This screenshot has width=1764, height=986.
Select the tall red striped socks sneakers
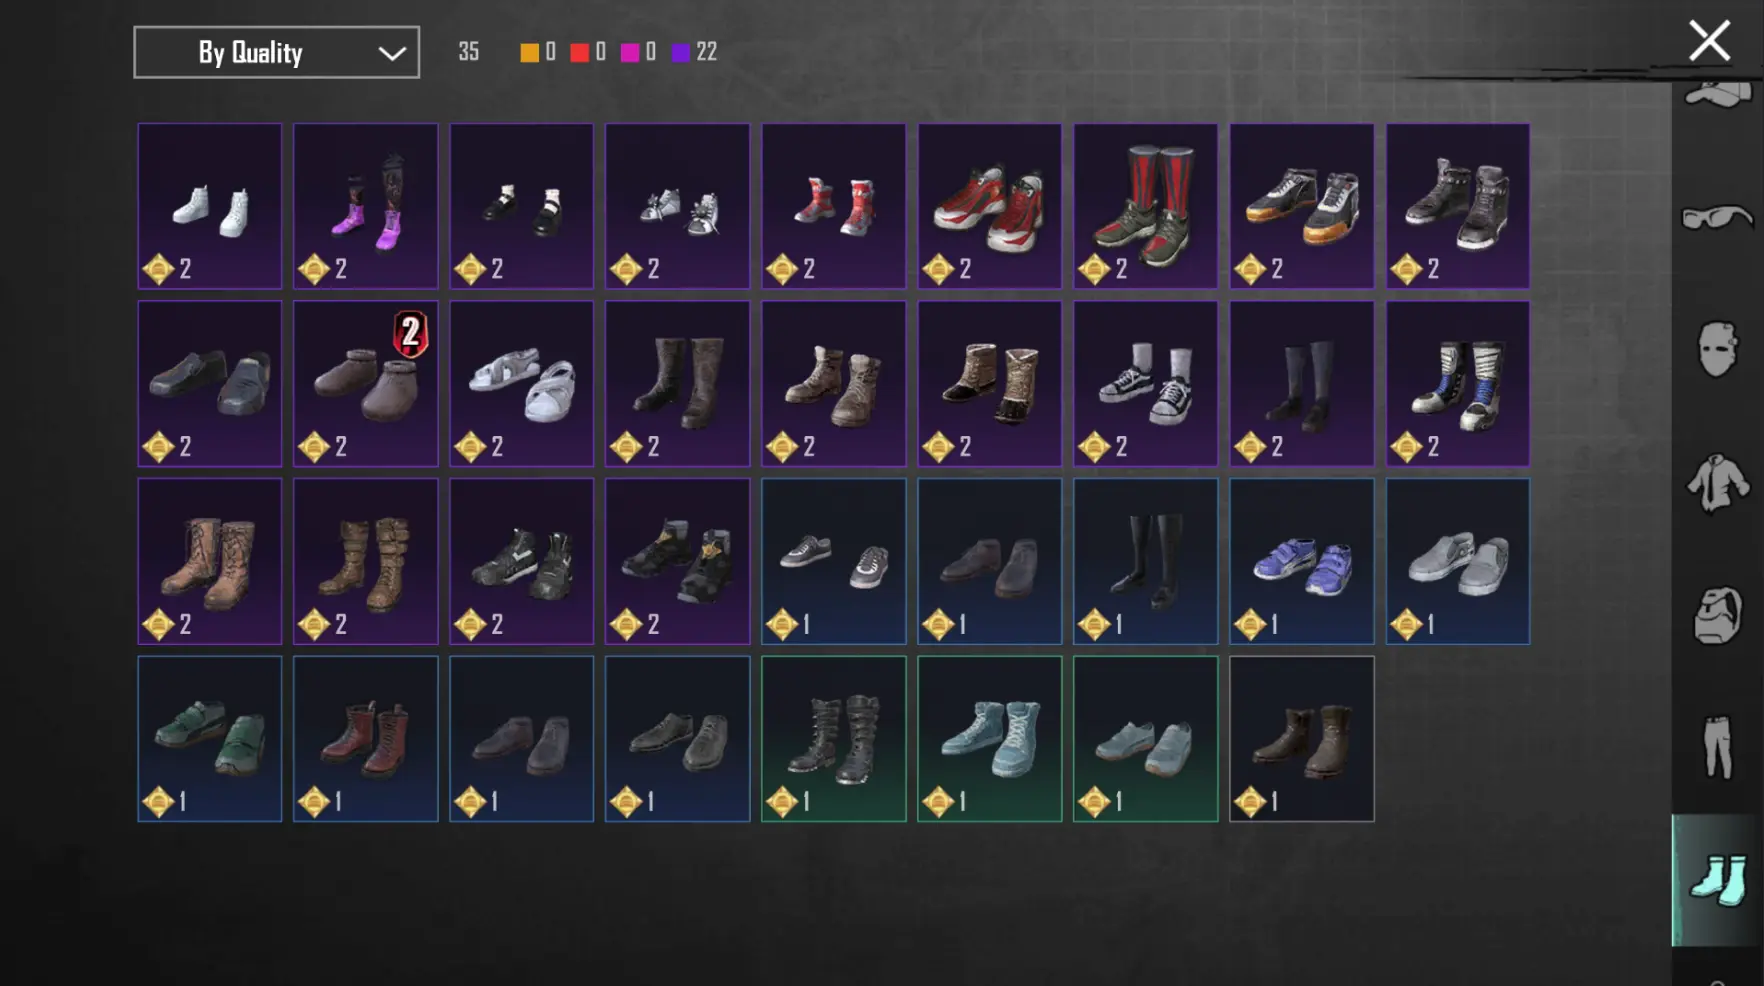click(1146, 206)
